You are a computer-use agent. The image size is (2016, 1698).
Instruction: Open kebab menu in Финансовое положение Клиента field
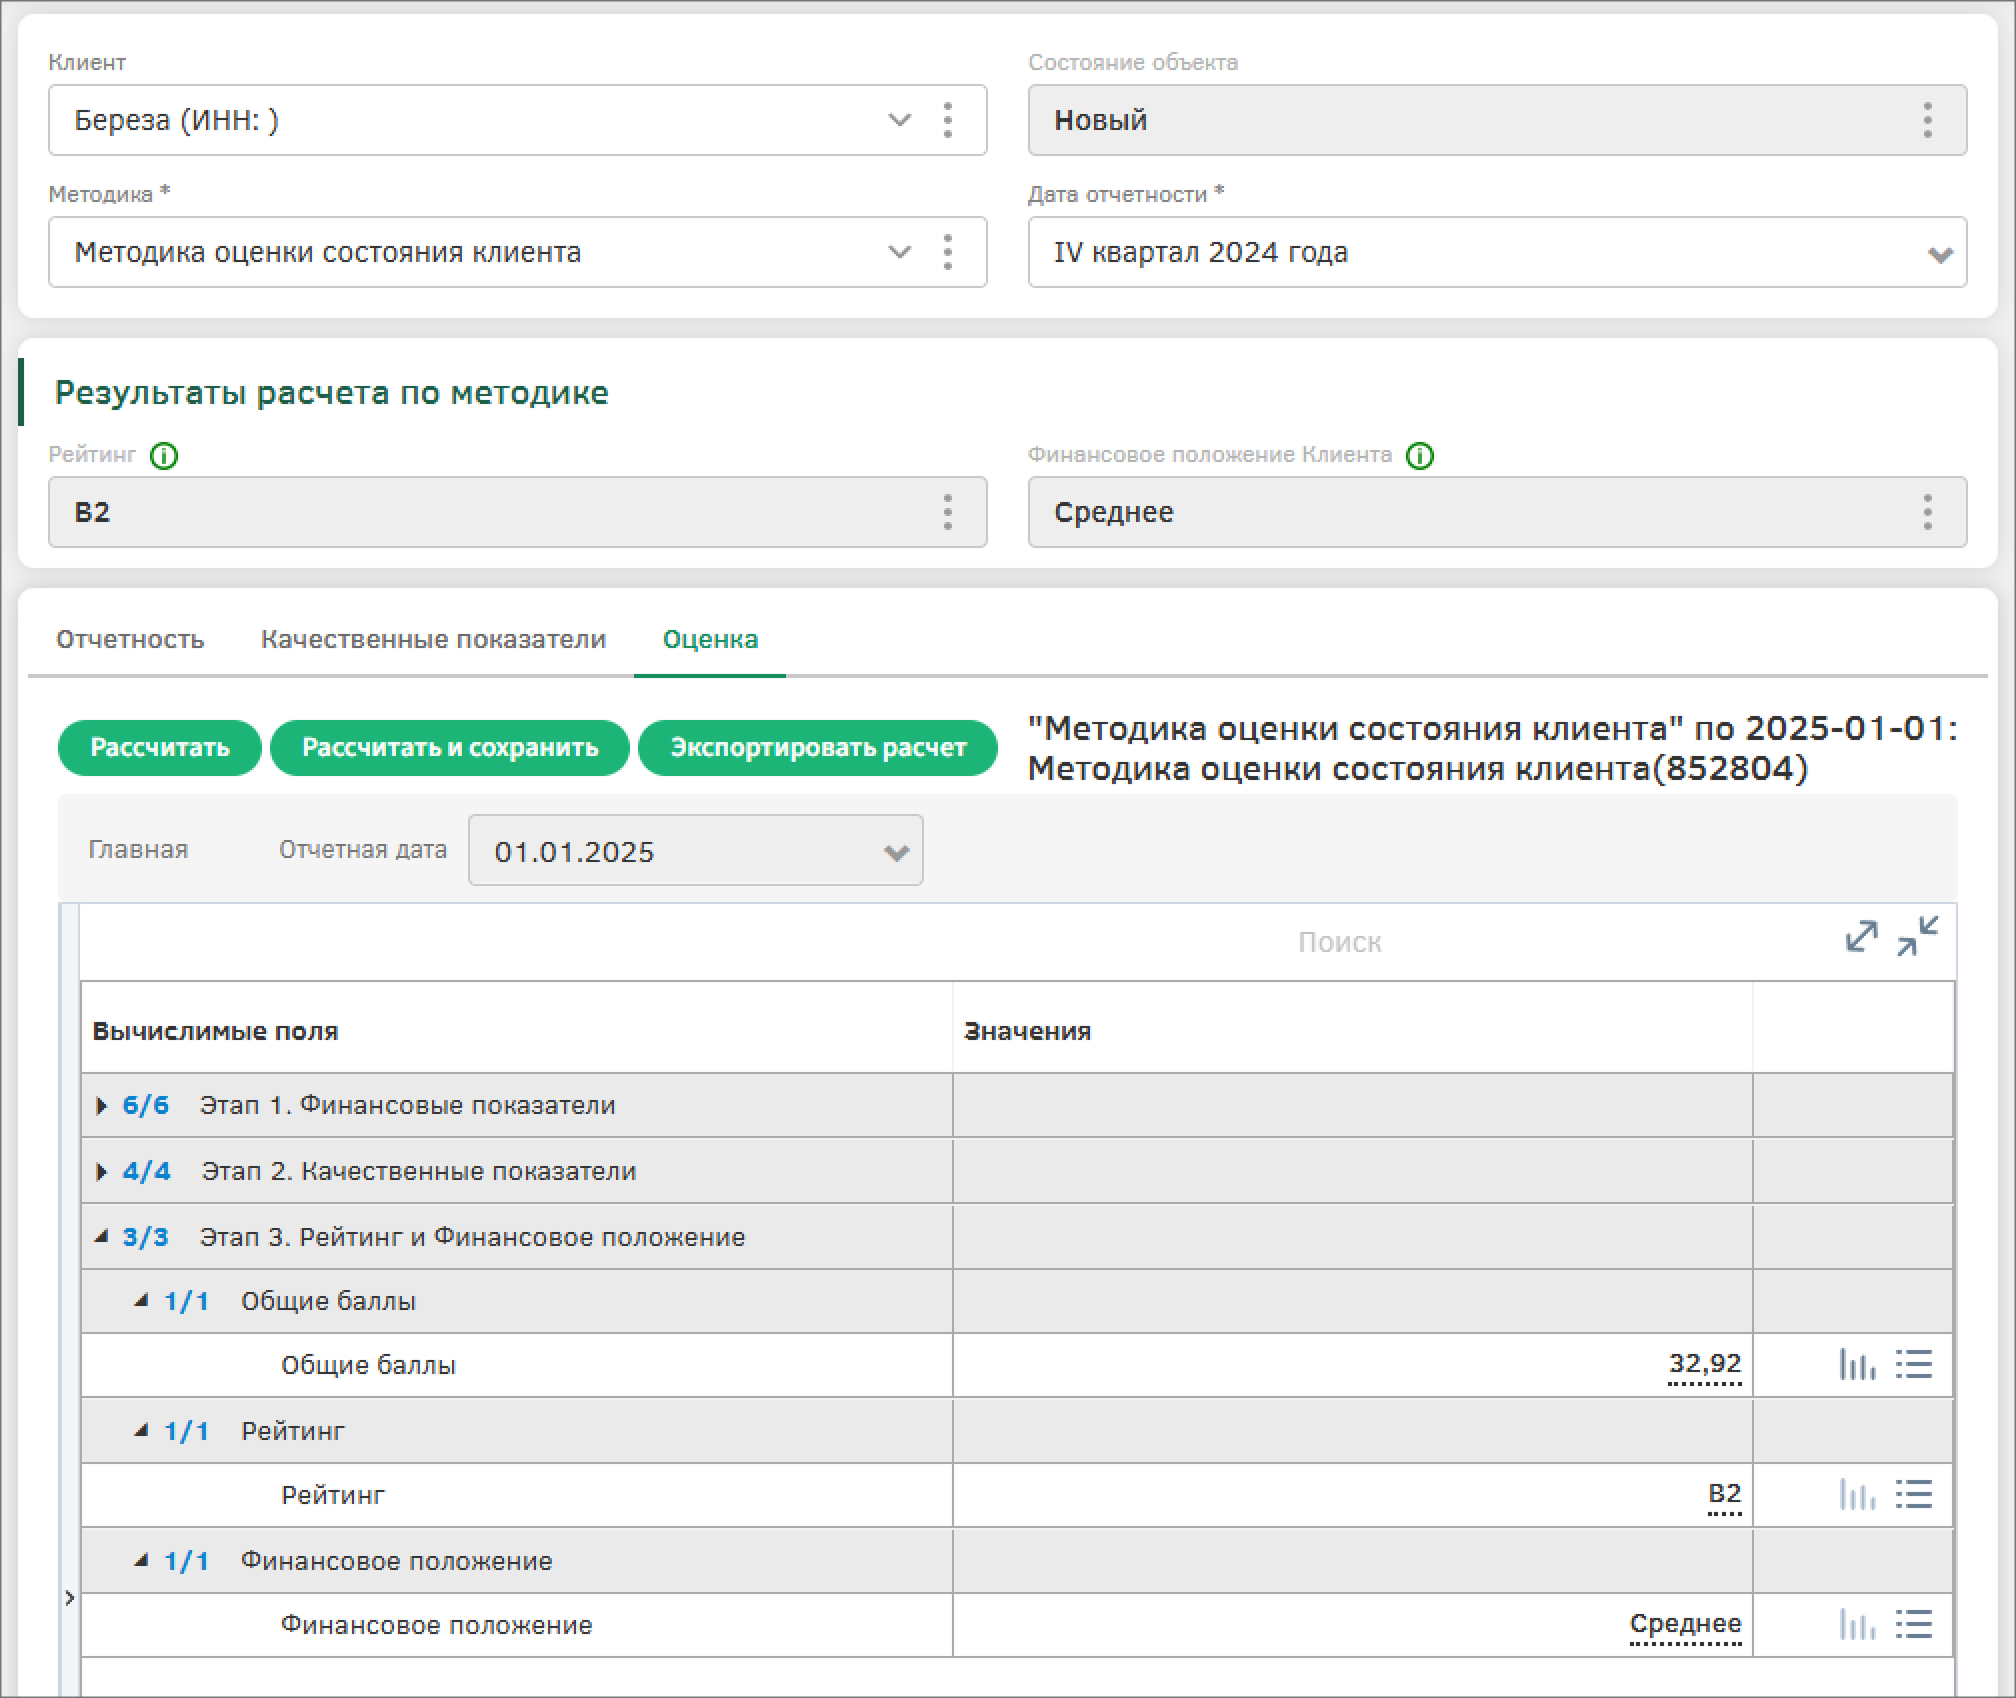click(1927, 512)
